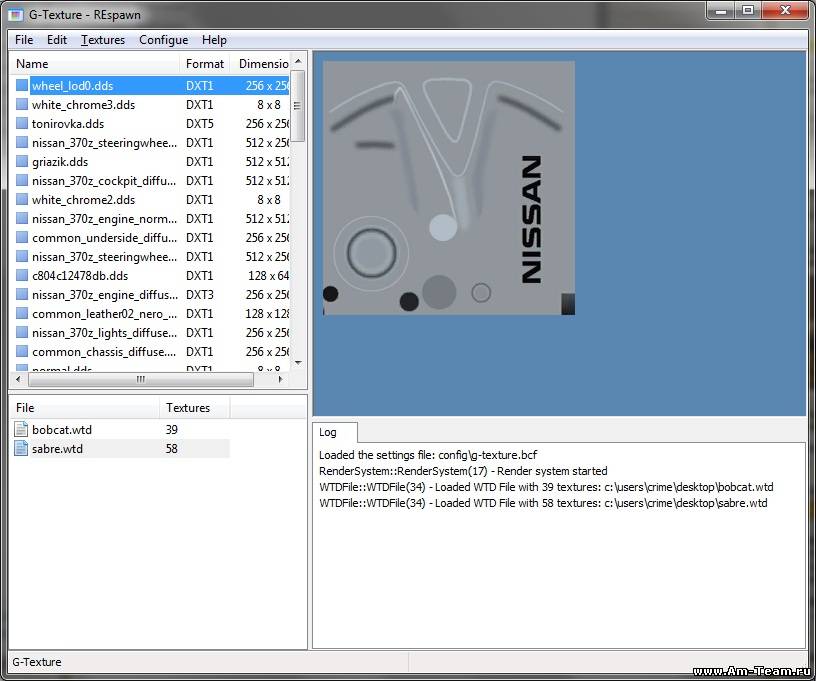Open the Edit menu
The width and height of the screenshot is (816, 681).
pyautogui.click(x=57, y=40)
